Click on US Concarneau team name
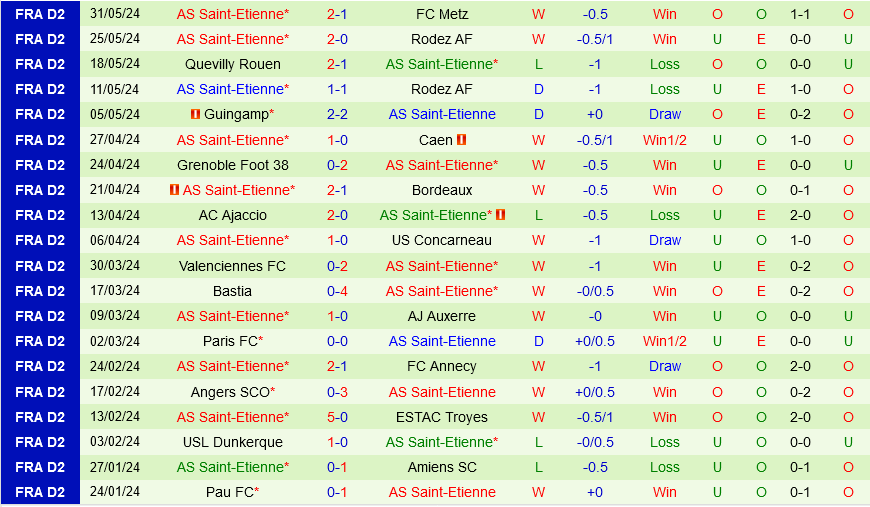 [442, 240]
